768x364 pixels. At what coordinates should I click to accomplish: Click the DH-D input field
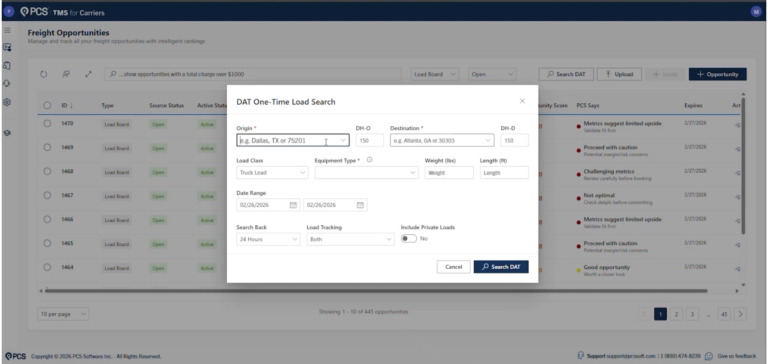515,141
